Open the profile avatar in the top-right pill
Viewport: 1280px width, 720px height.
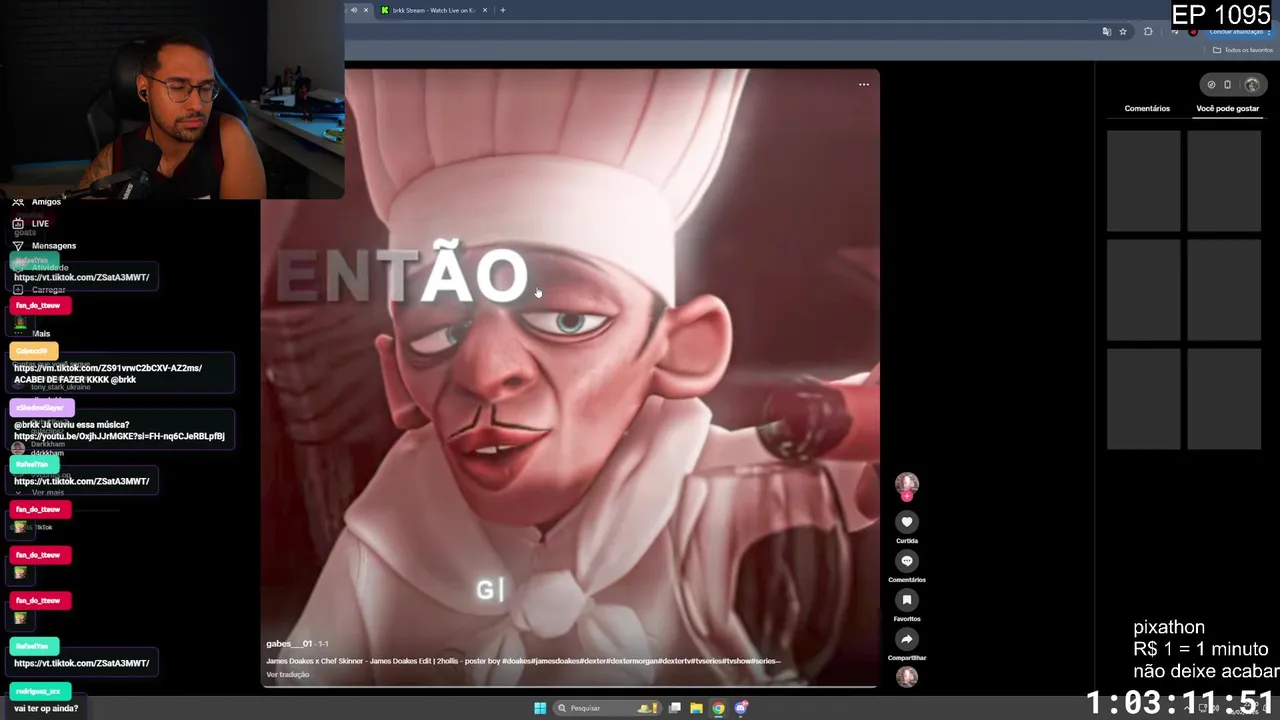[1251, 85]
